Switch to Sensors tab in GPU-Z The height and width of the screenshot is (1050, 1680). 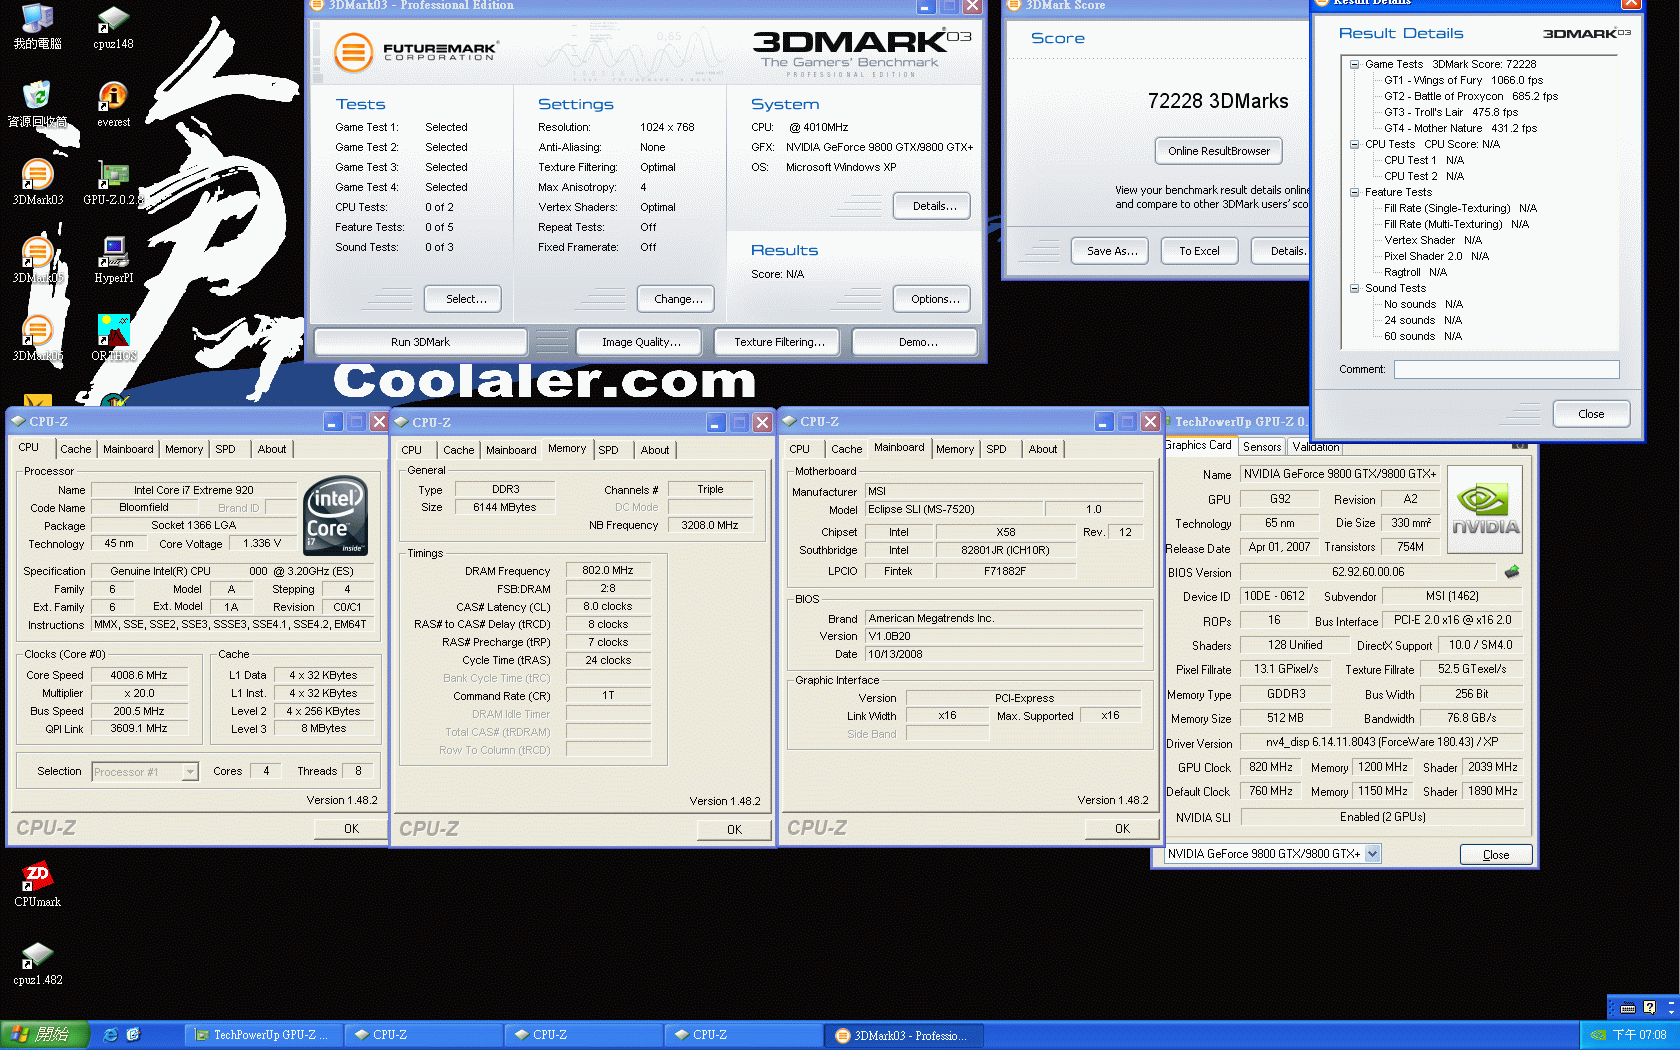(x=1261, y=447)
